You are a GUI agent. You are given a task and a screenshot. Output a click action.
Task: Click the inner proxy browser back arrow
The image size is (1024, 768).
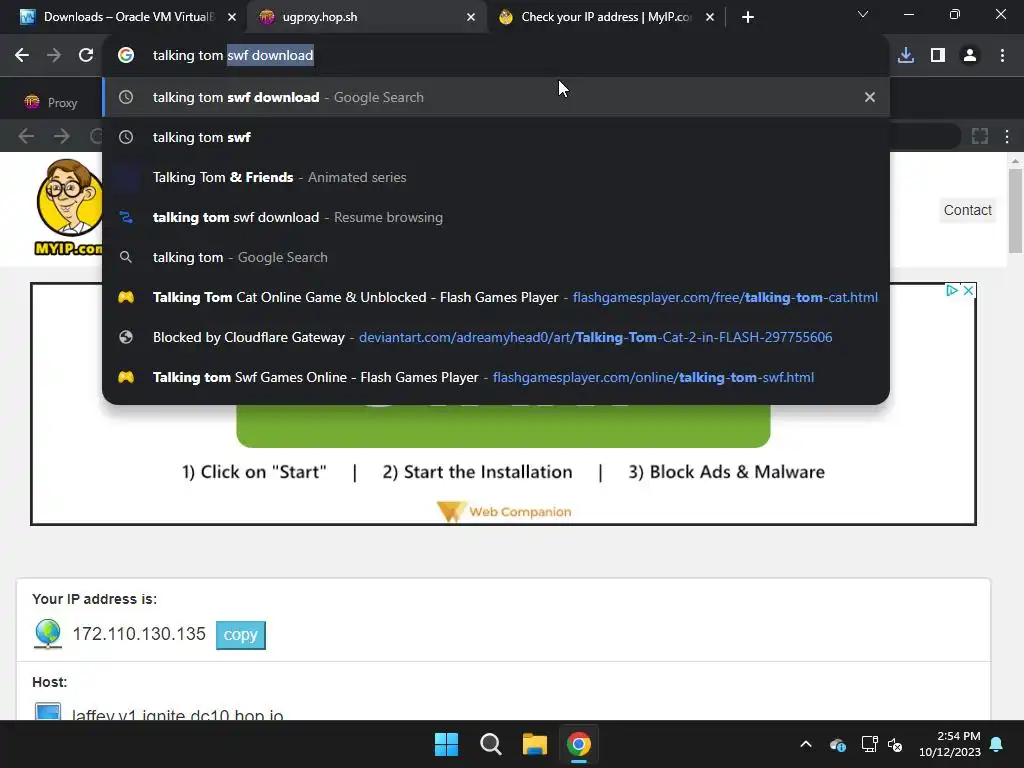[26, 136]
